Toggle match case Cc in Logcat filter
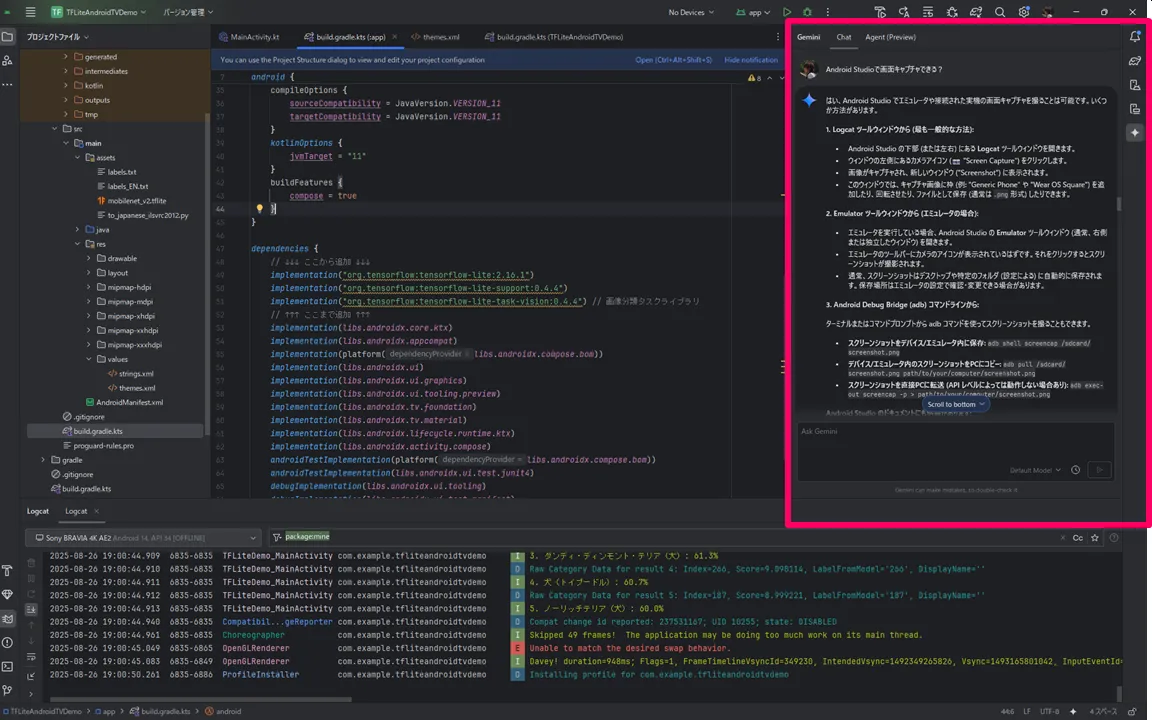Screen dimensions: 1152x720 (1077, 538)
